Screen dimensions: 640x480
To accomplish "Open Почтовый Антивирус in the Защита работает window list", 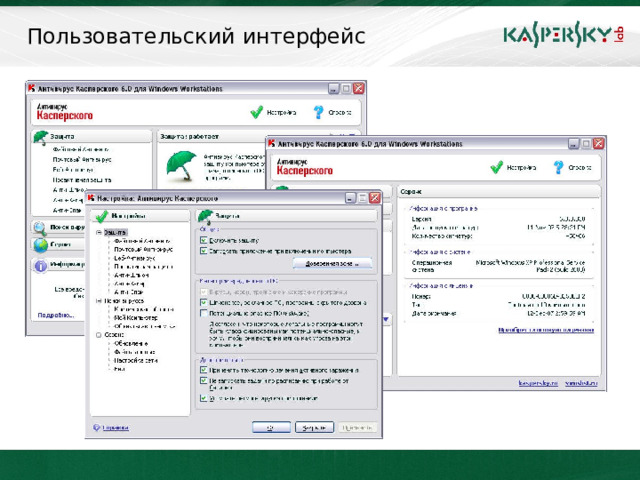I will pyautogui.click(x=82, y=160).
